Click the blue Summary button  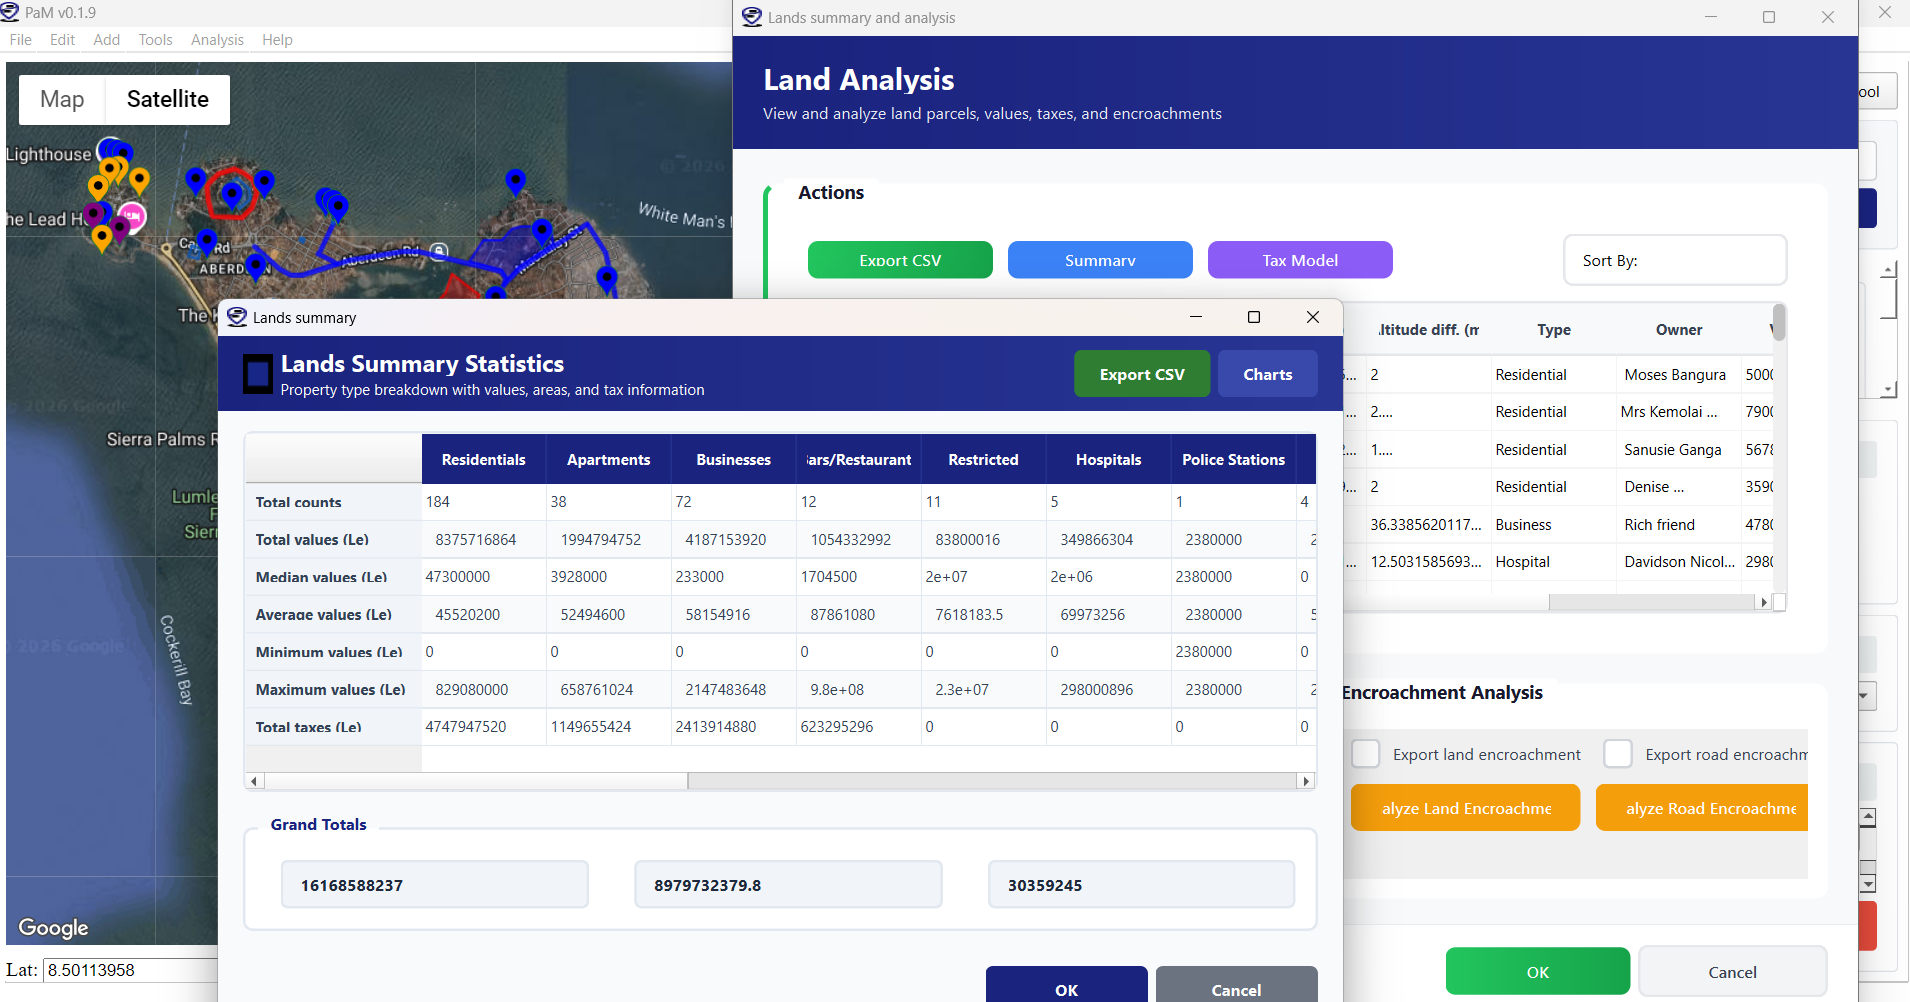(x=1100, y=260)
